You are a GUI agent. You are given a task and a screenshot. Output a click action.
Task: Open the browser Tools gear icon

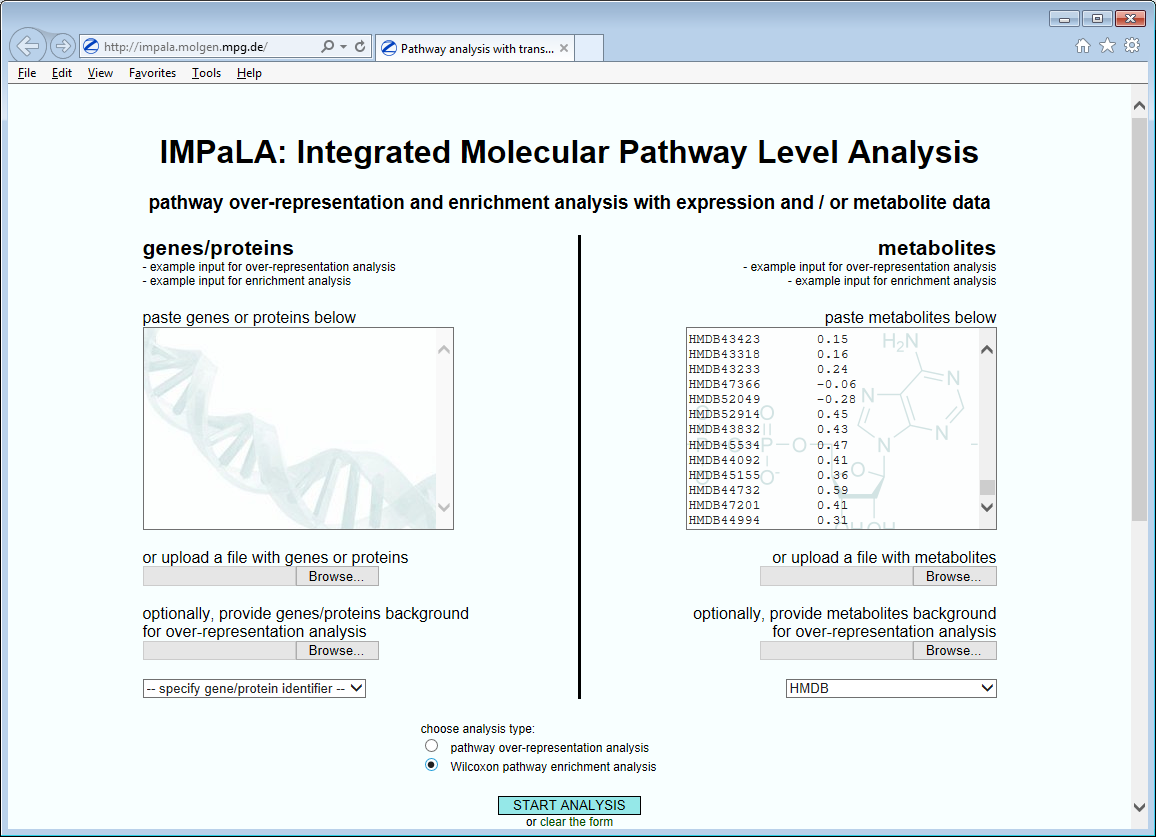[x=1132, y=46]
